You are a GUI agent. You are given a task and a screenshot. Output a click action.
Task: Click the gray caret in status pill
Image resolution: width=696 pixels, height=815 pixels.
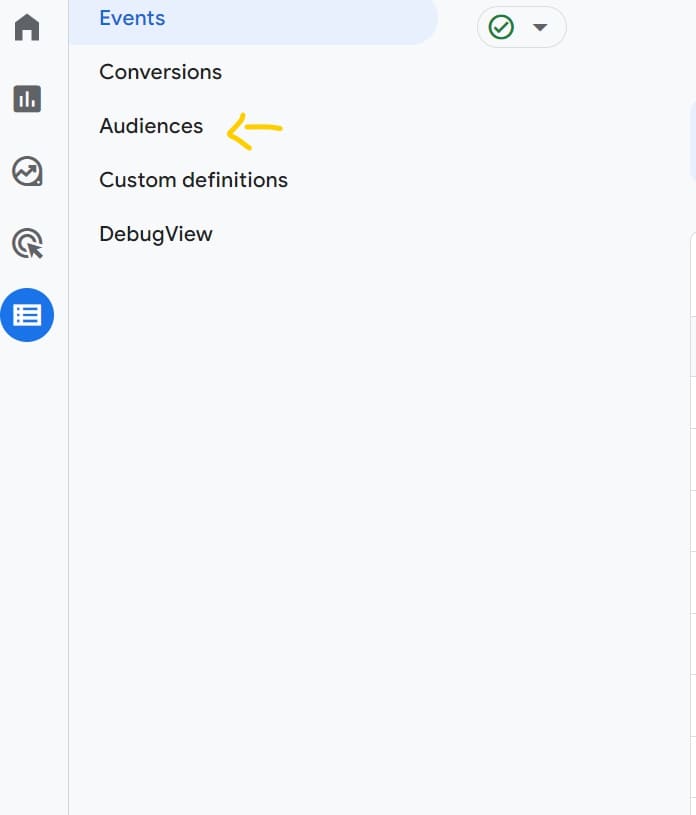click(540, 27)
